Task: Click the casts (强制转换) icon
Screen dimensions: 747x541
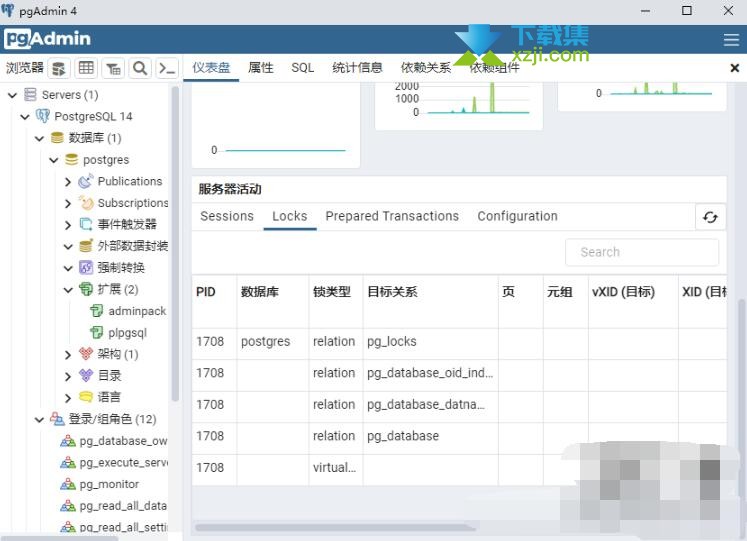Action: click(86, 268)
